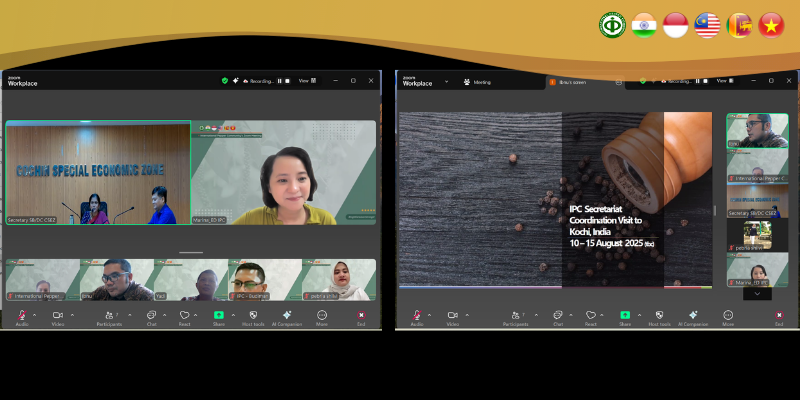Click the green Share button in the screen-share window

pyautogui.click(x=624, y=316)
